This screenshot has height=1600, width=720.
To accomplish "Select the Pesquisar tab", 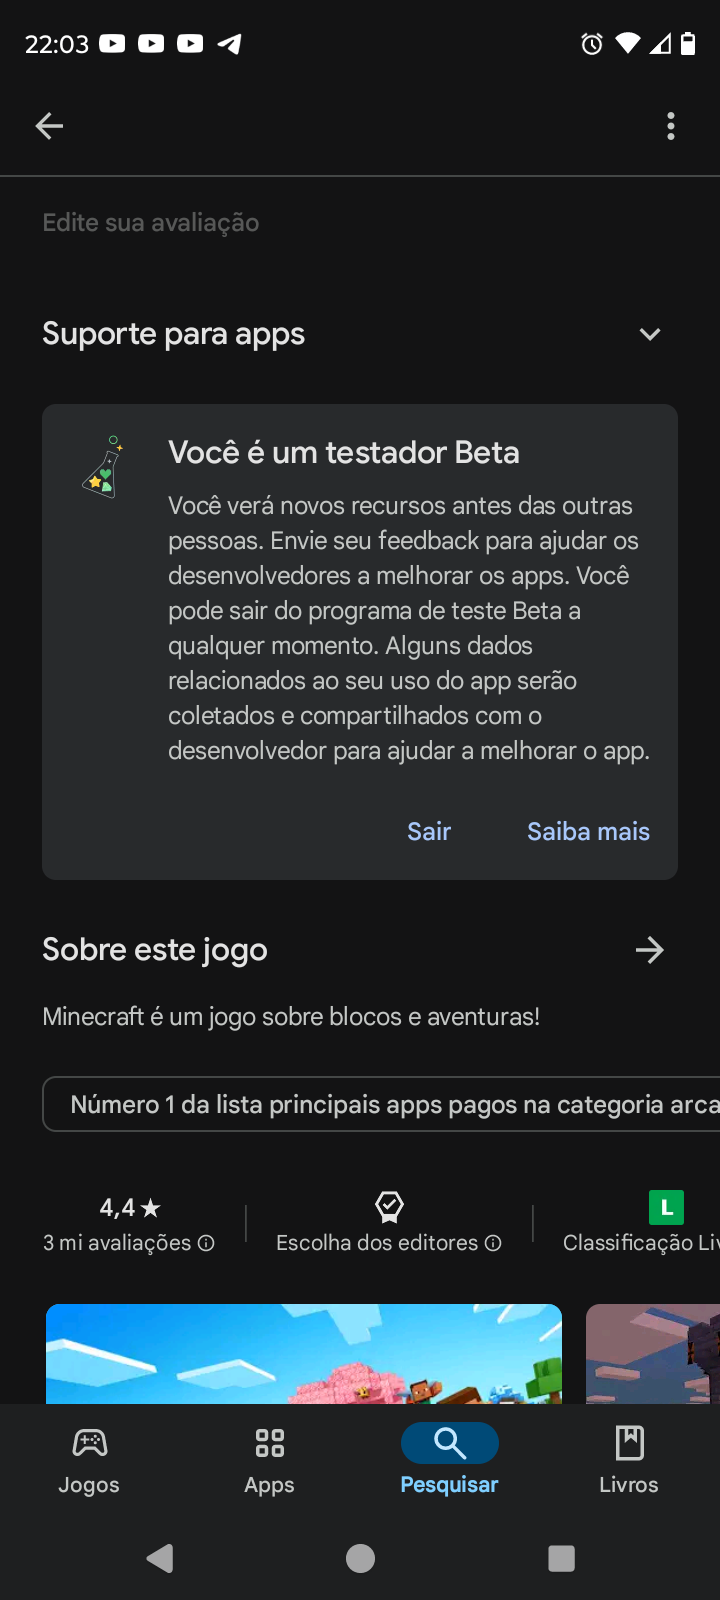I will (x=449, y=1460).
